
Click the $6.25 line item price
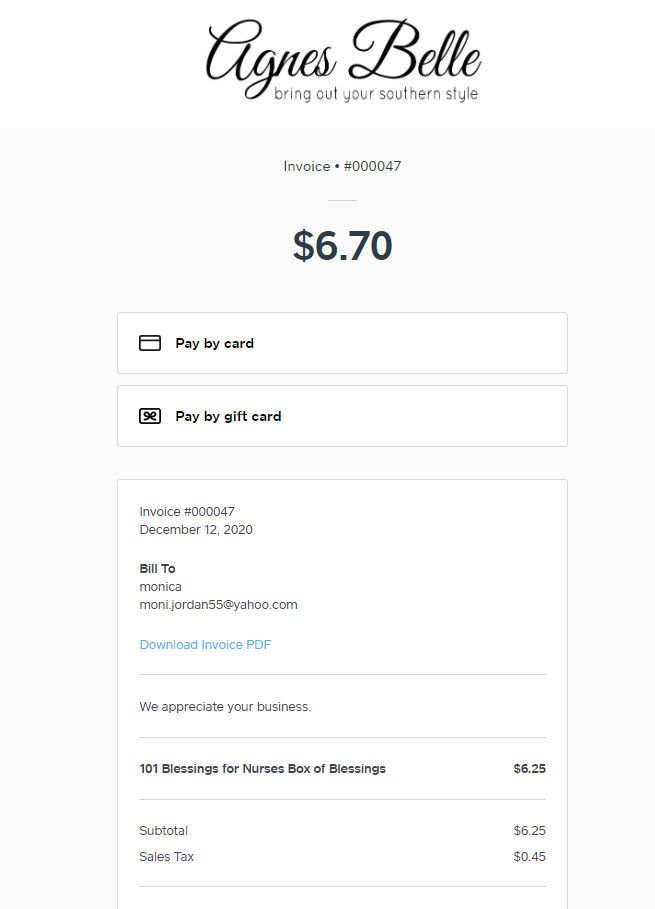[529, 769]
